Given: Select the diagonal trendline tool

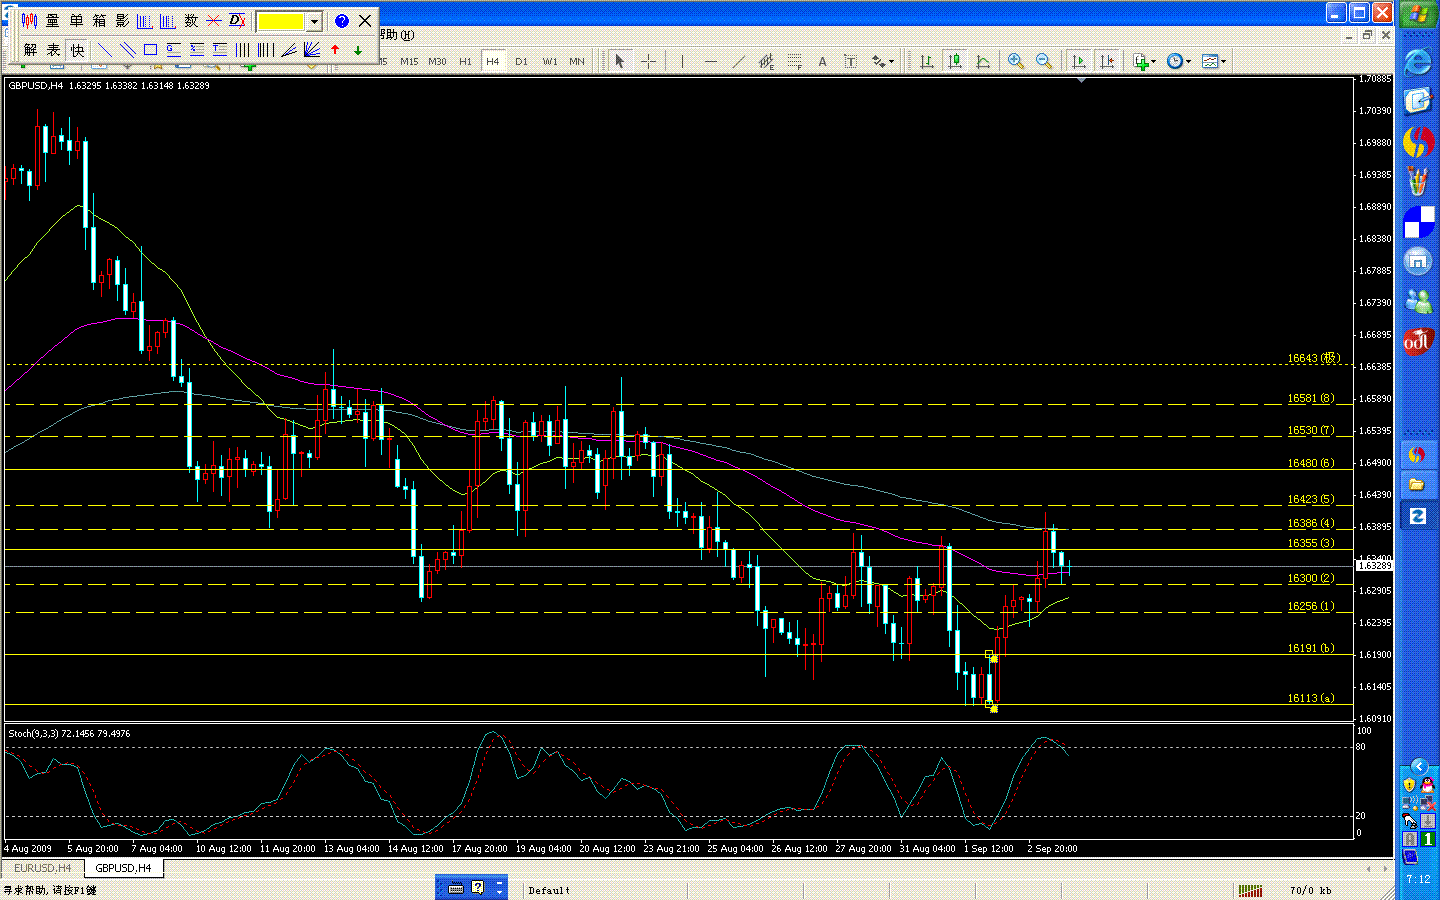Looking at the screenshot, I should pyautogui.click(x=738, y=61).
